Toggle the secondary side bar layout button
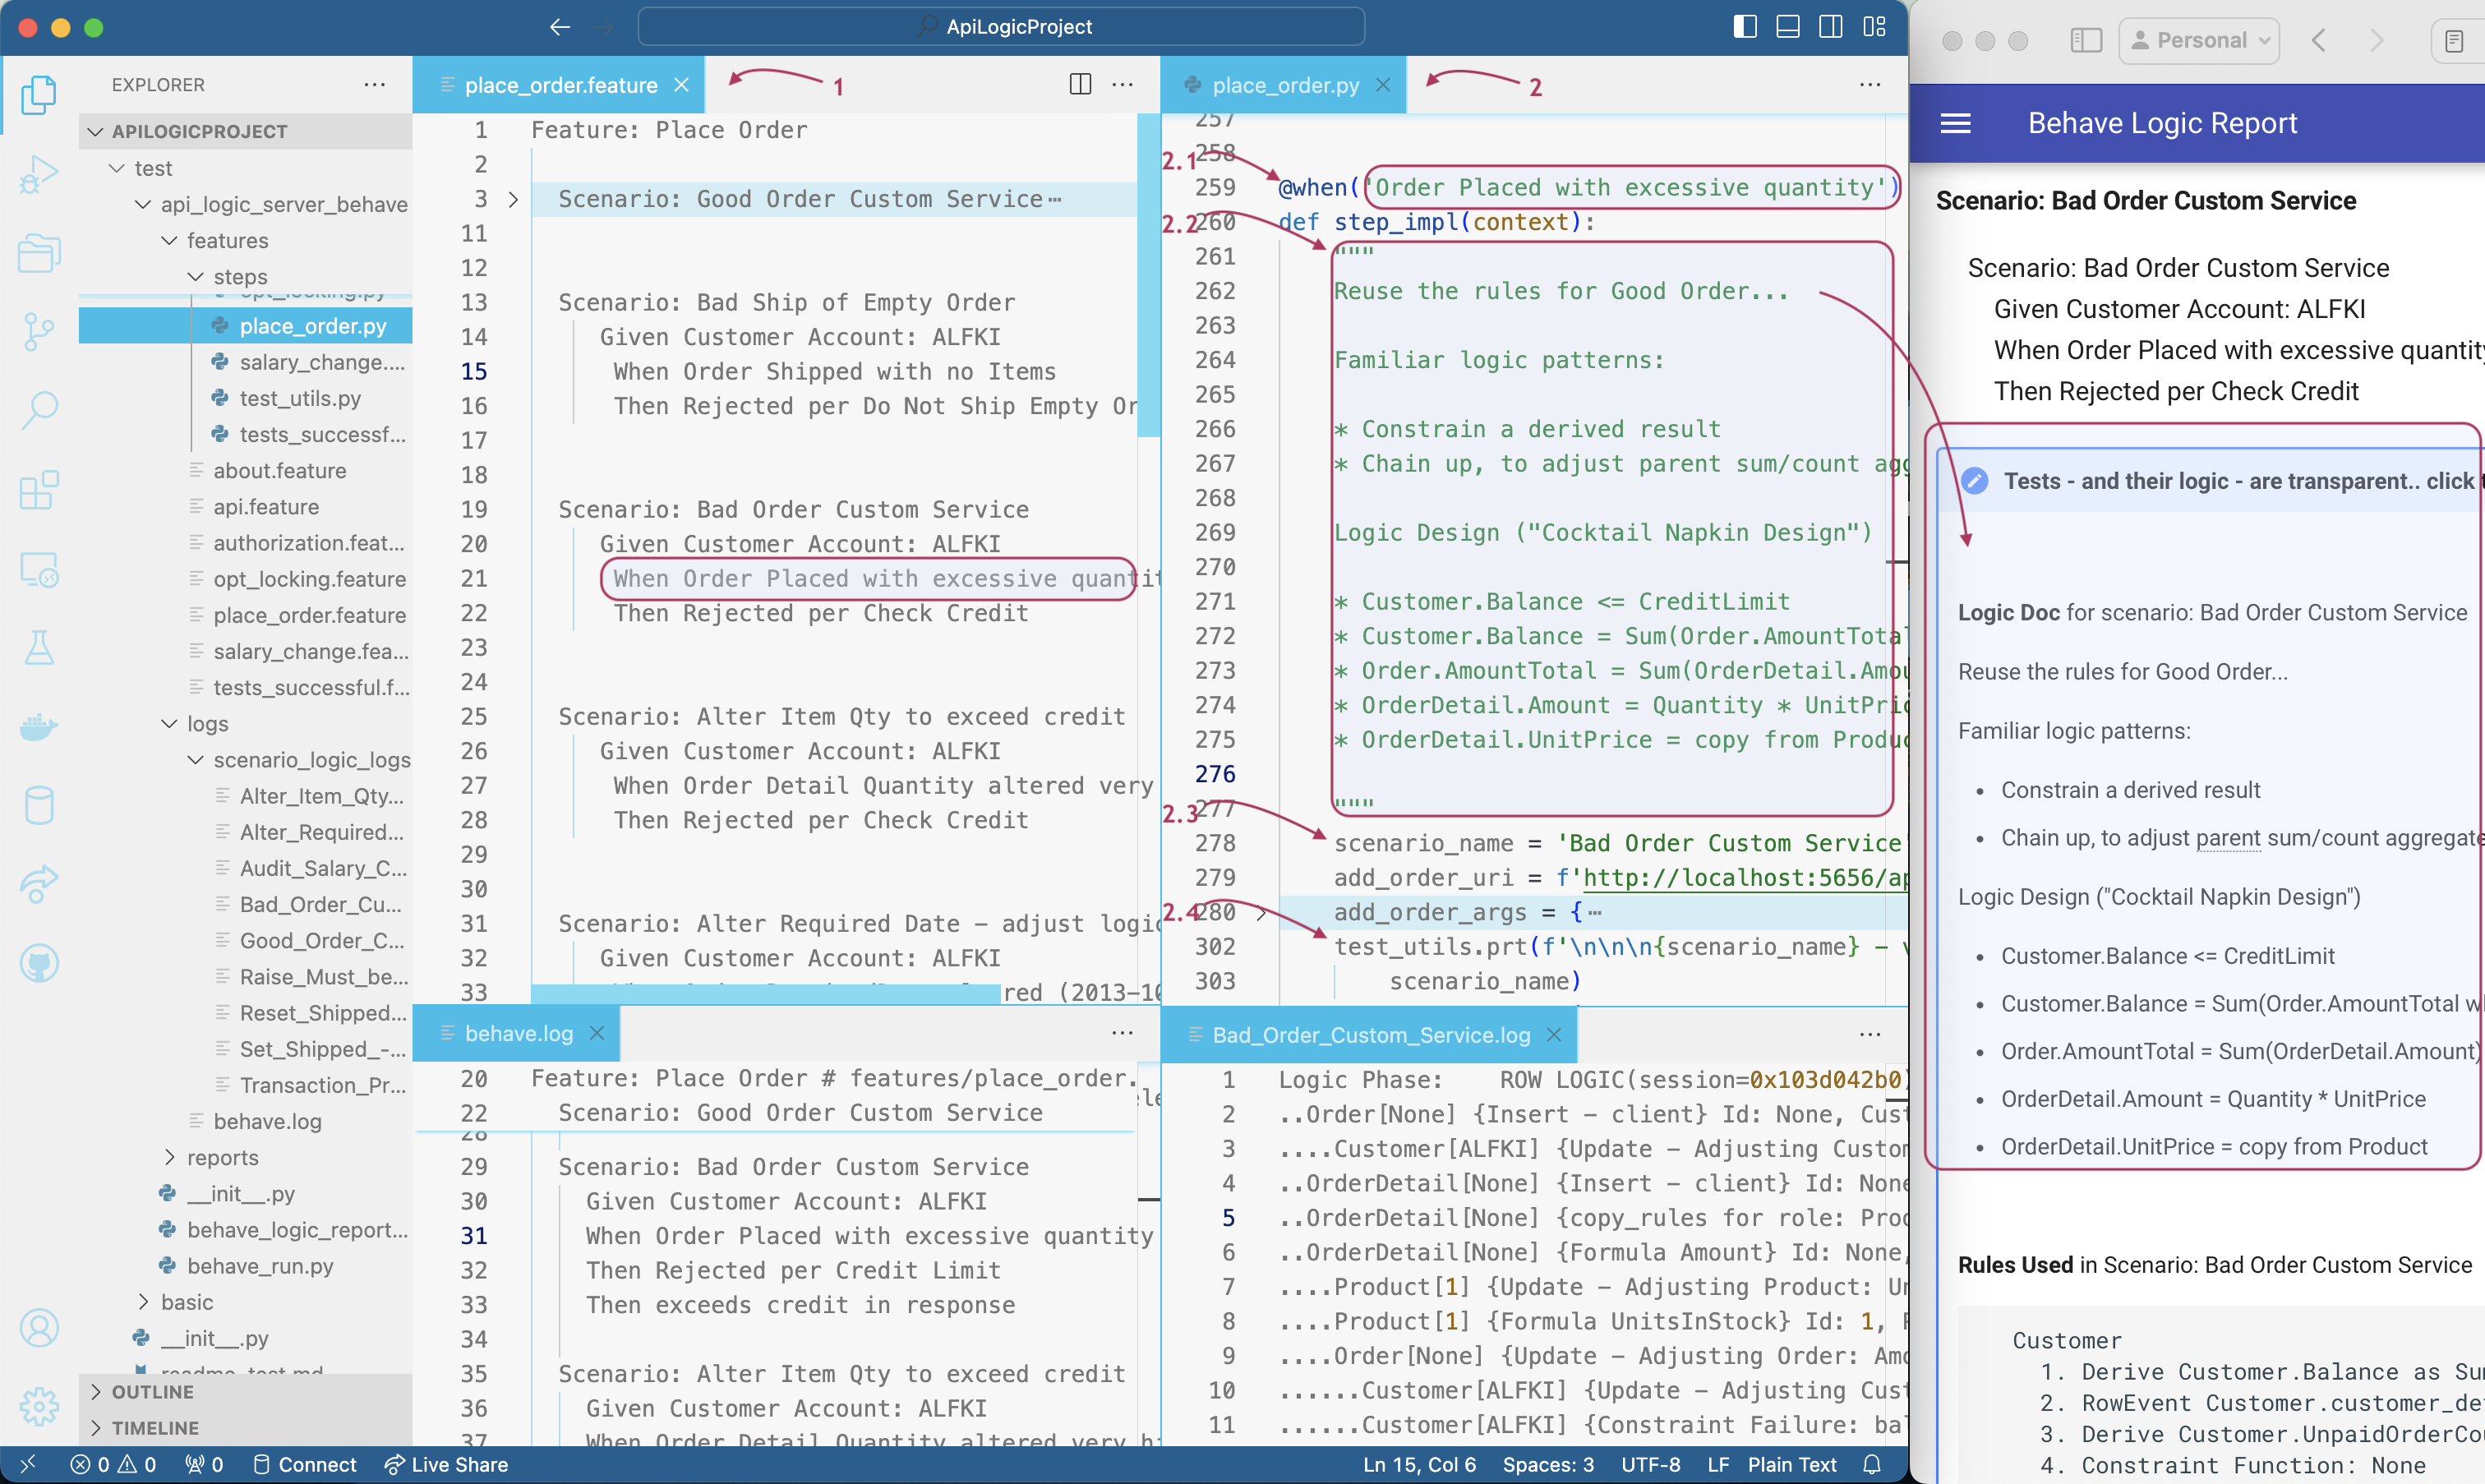 point(1831,27)
